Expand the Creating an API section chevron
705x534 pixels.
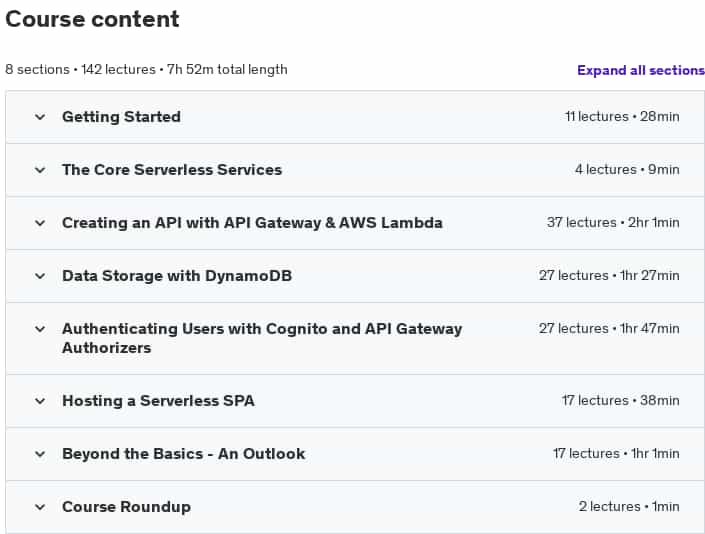tap(40, 223)
